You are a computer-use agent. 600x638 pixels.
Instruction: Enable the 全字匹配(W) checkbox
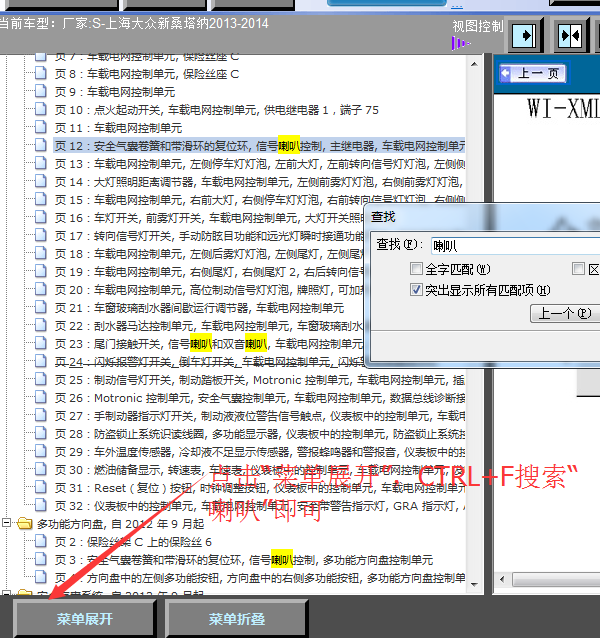pos(416,269)
